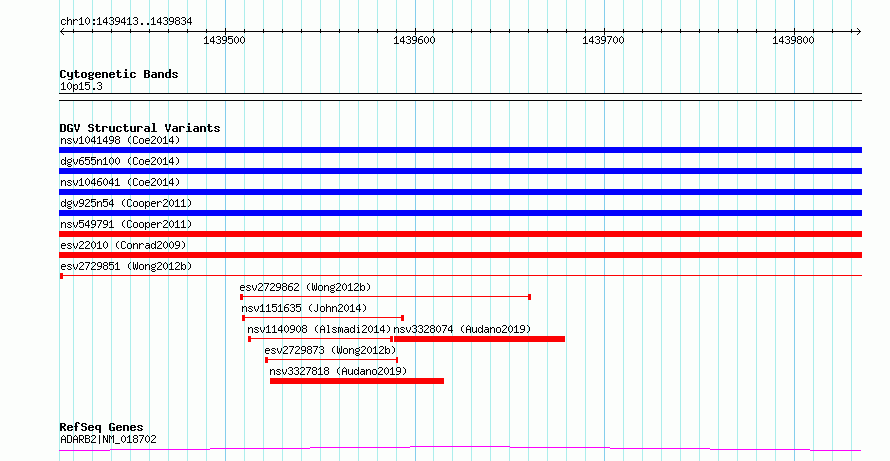This screenshot has width=890, height=461.
Task: Click ruler tick label 1439800
Action: pos(793,40)
